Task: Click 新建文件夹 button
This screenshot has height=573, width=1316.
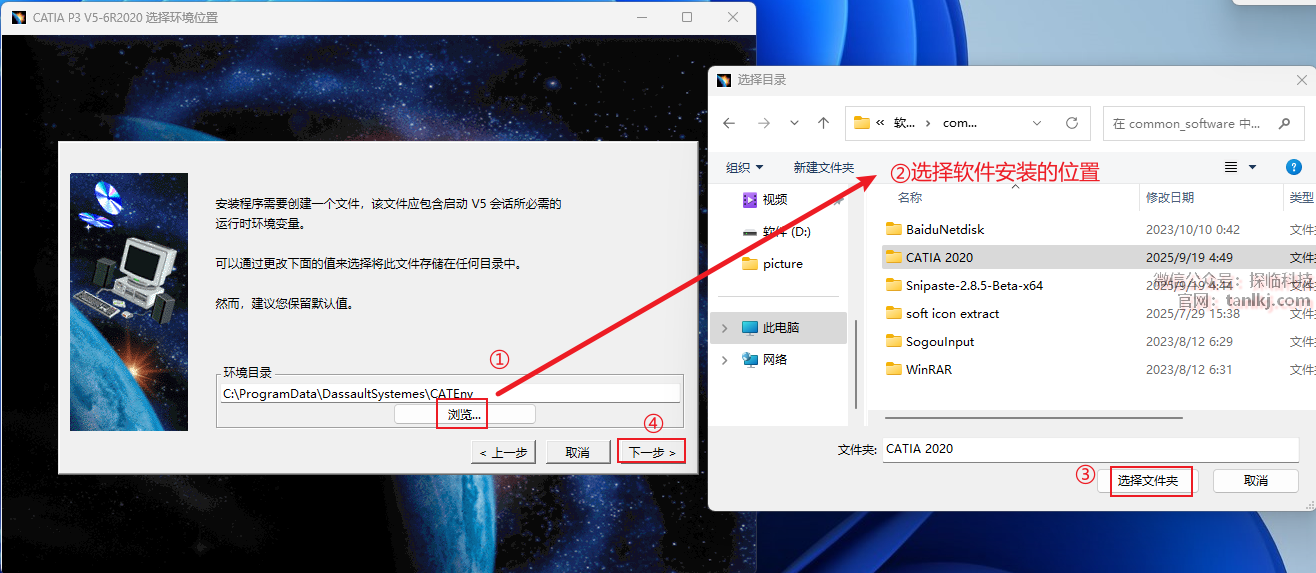Action: [823, 167]
